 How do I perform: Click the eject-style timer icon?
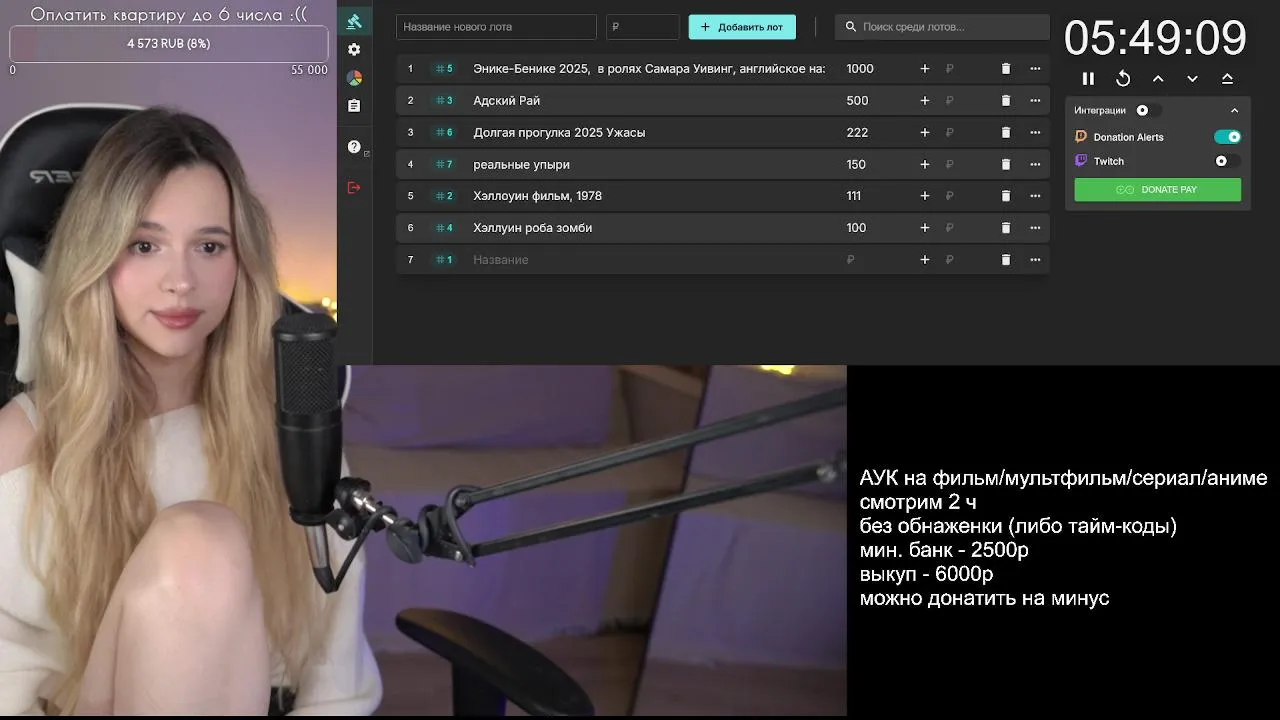coord(1227,78)
